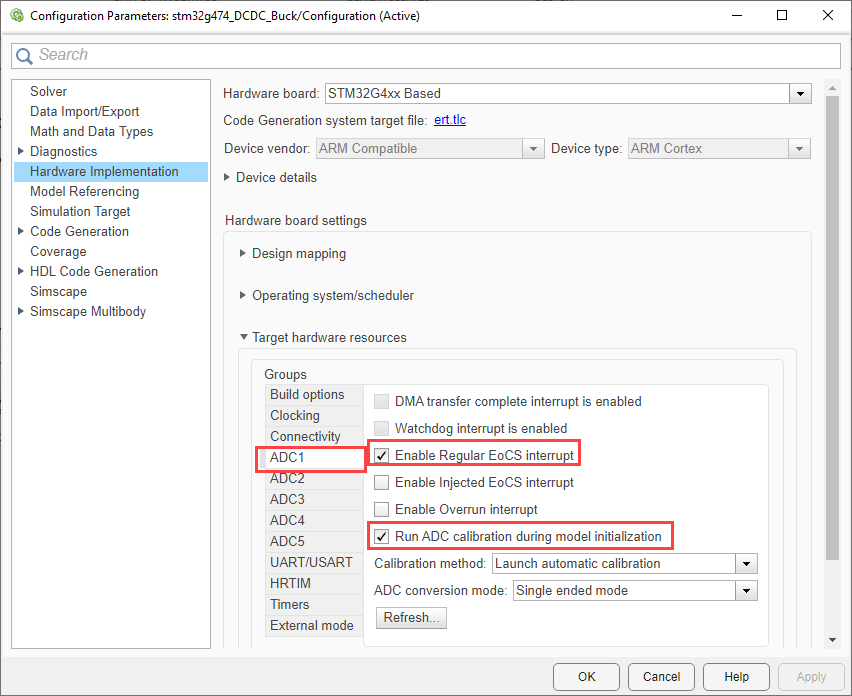Open the Hardware board dropdown
The height and width of the screenshot is (696, 852).
pos(799,94)
